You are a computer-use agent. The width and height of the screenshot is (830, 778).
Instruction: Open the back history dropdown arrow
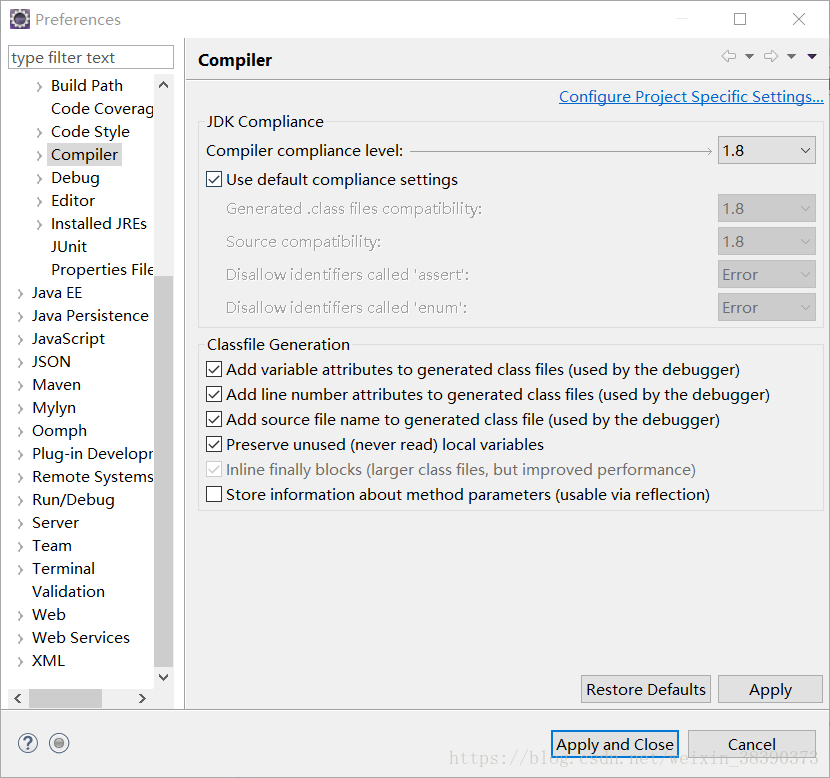pos(750,57)
